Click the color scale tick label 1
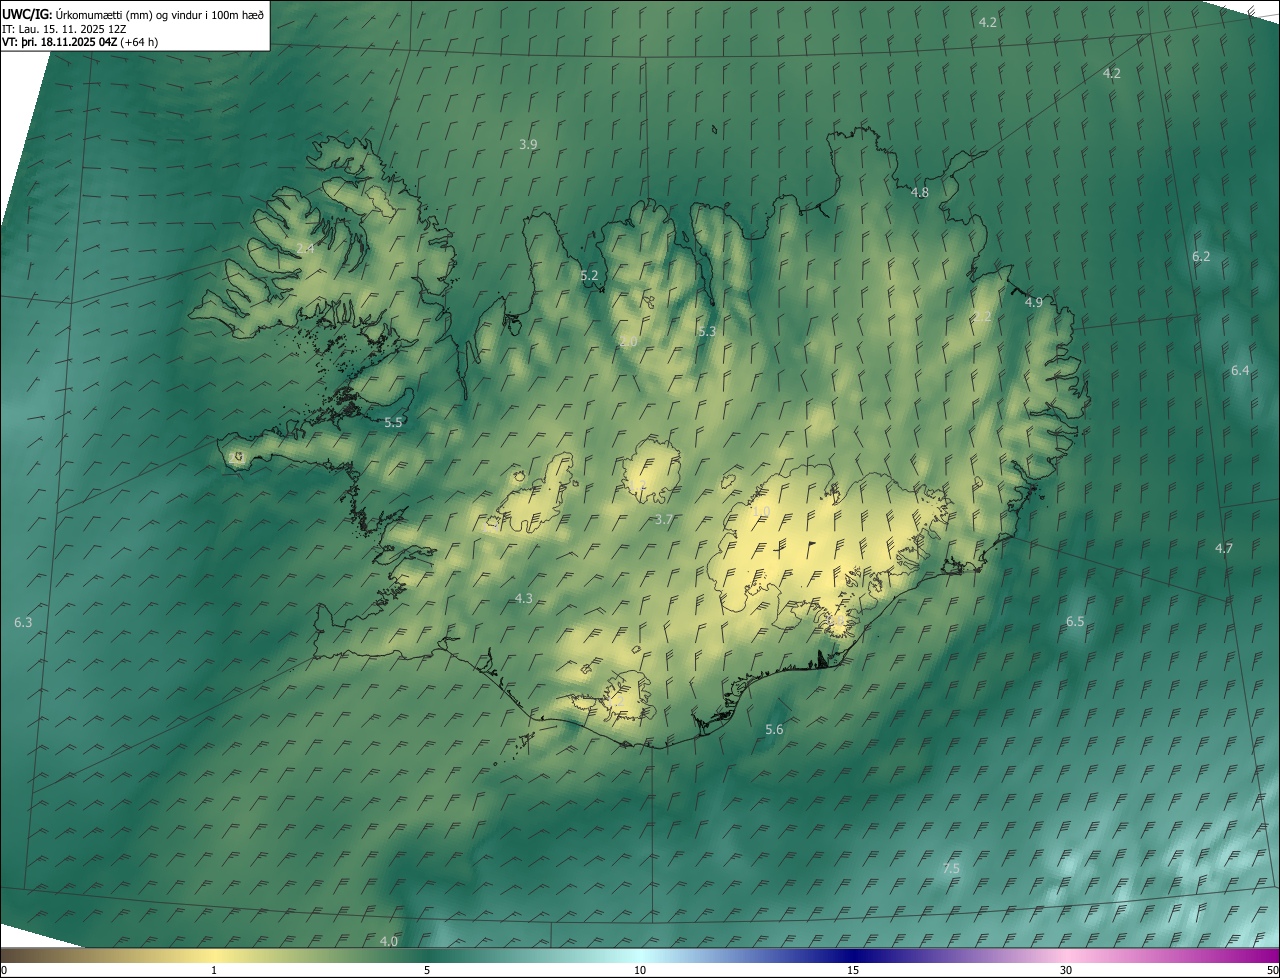Image resolution: width=1280 pixels, height=978 pixels. click(x=214, y=970)
